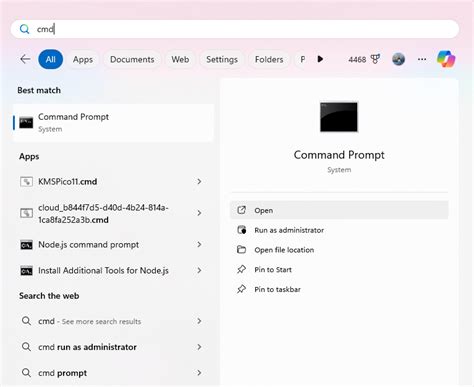Launch the Copilot icon
This screenshot has height=387, width=474.
pyautogui.click(x=446, y=59)
